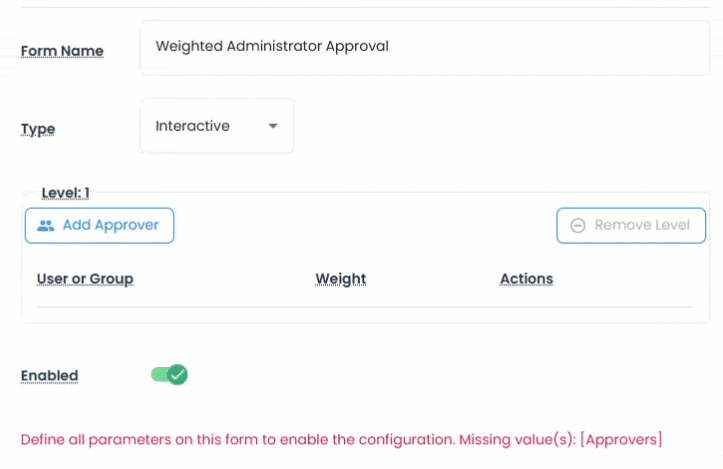Click the minus-circle icon on Remove Level
This screenshot has height=469, width=723.
point(577,226)
